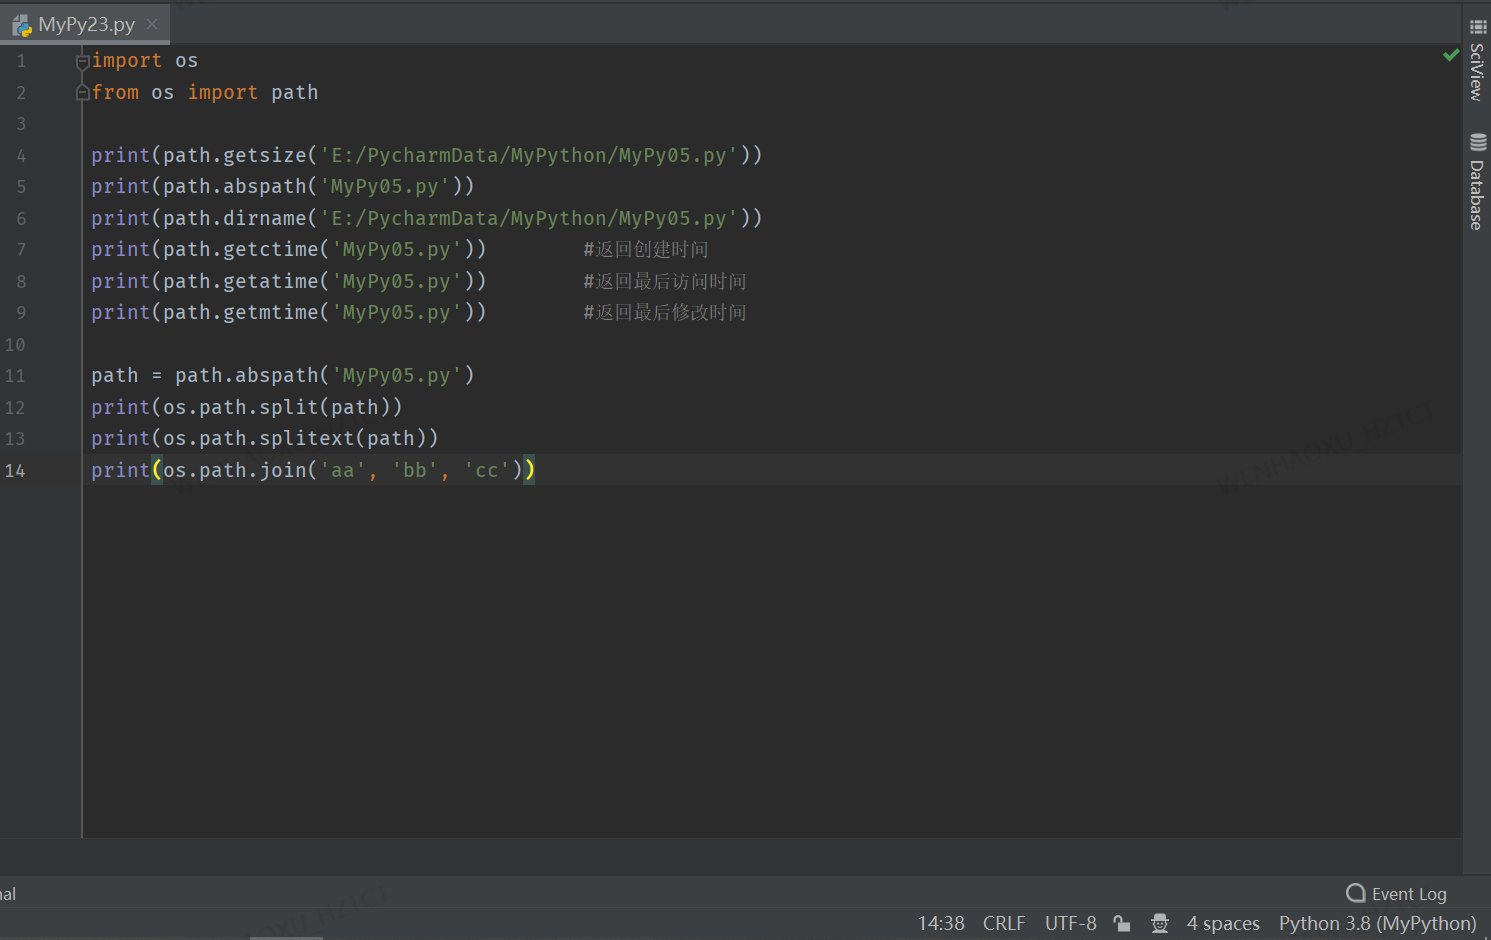Click the path.abspath print call on line 5

coord(283,186)
